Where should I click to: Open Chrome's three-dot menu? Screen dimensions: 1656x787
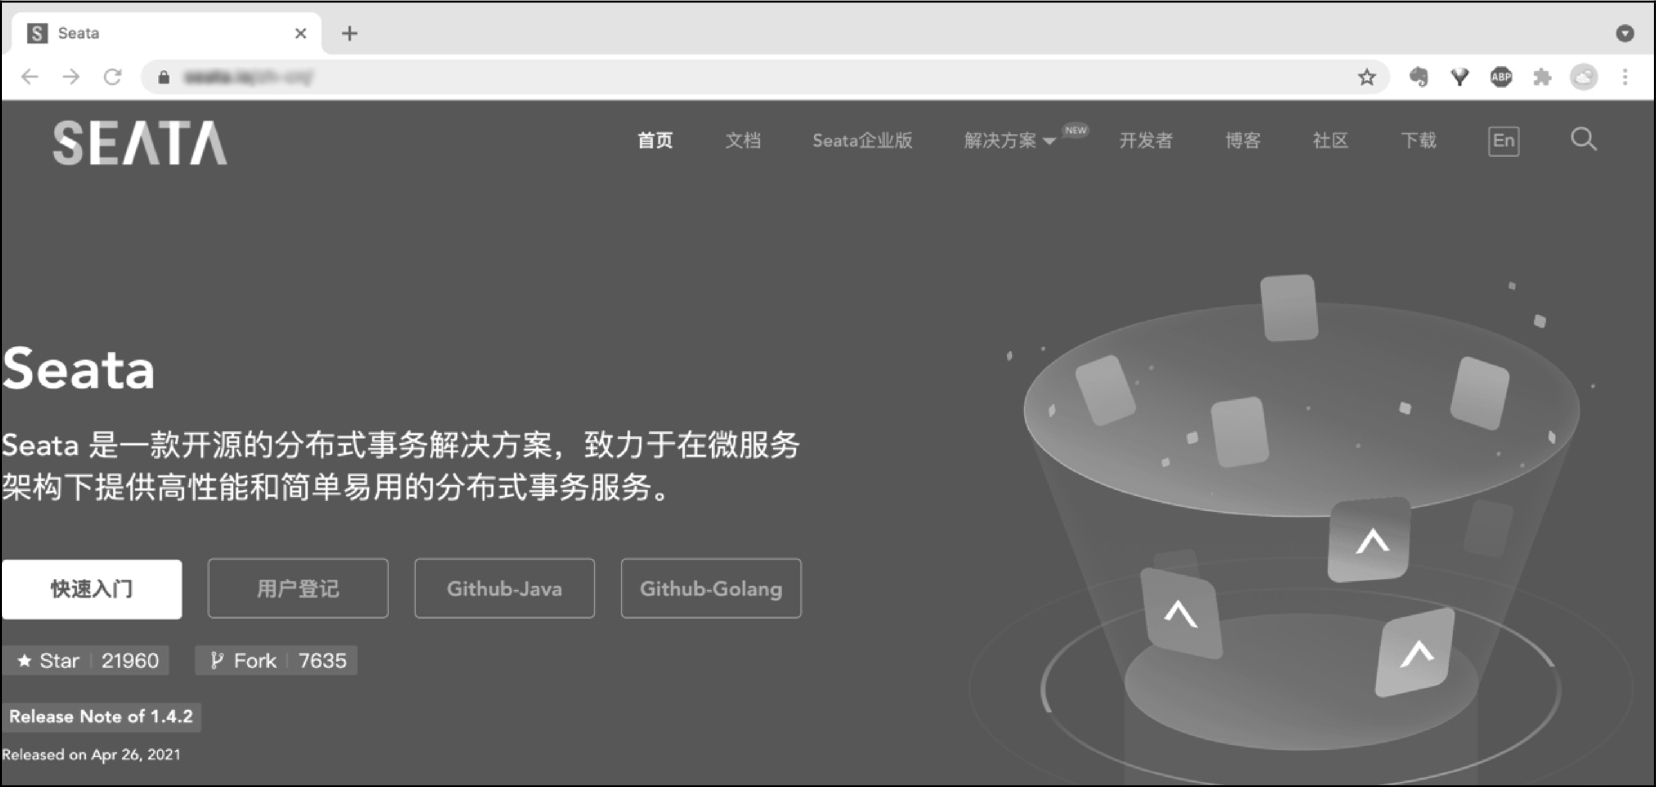[1625, 77]
